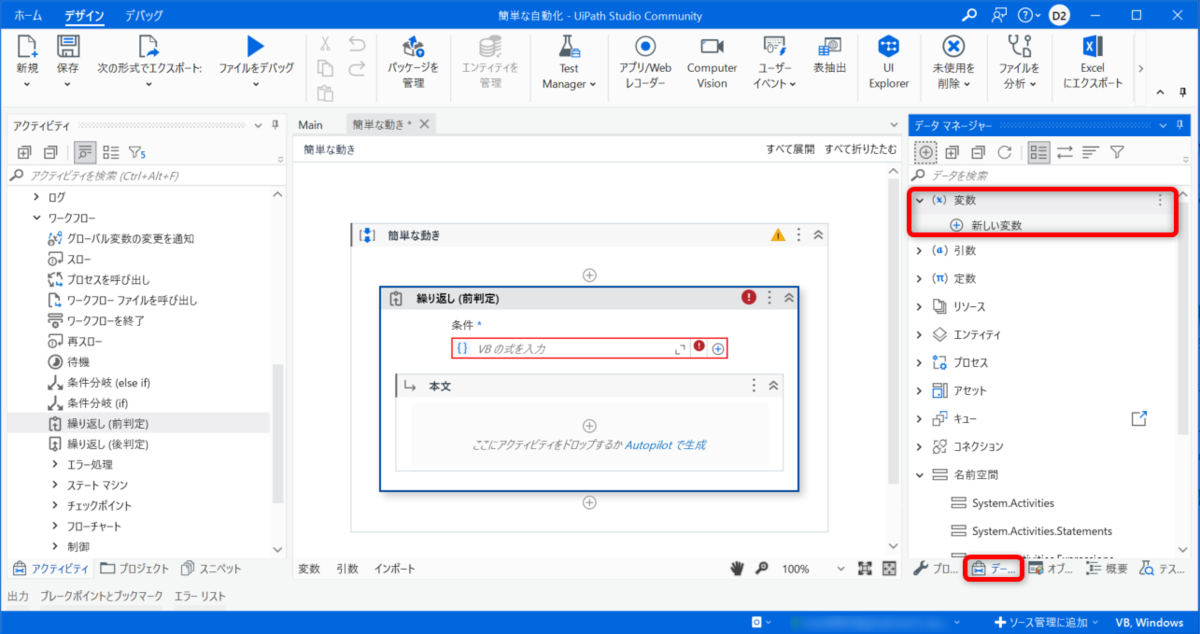Click すべて展開 (Expand All)
The height and width of the screenshot is (634, 1200).
[x=790, y=149]
